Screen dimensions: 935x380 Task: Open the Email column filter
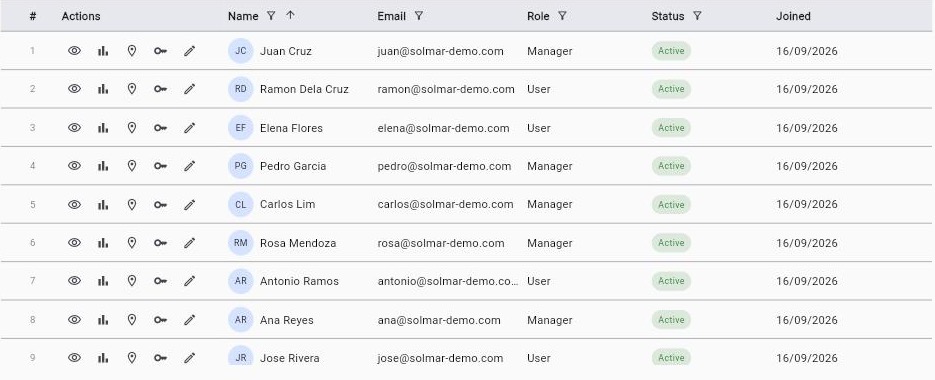(x=419, y=16)
